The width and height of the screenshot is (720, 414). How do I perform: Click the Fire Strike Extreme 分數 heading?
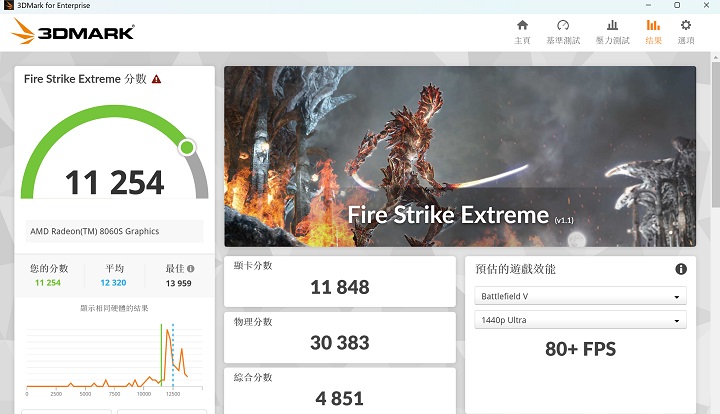click(85, 79)
